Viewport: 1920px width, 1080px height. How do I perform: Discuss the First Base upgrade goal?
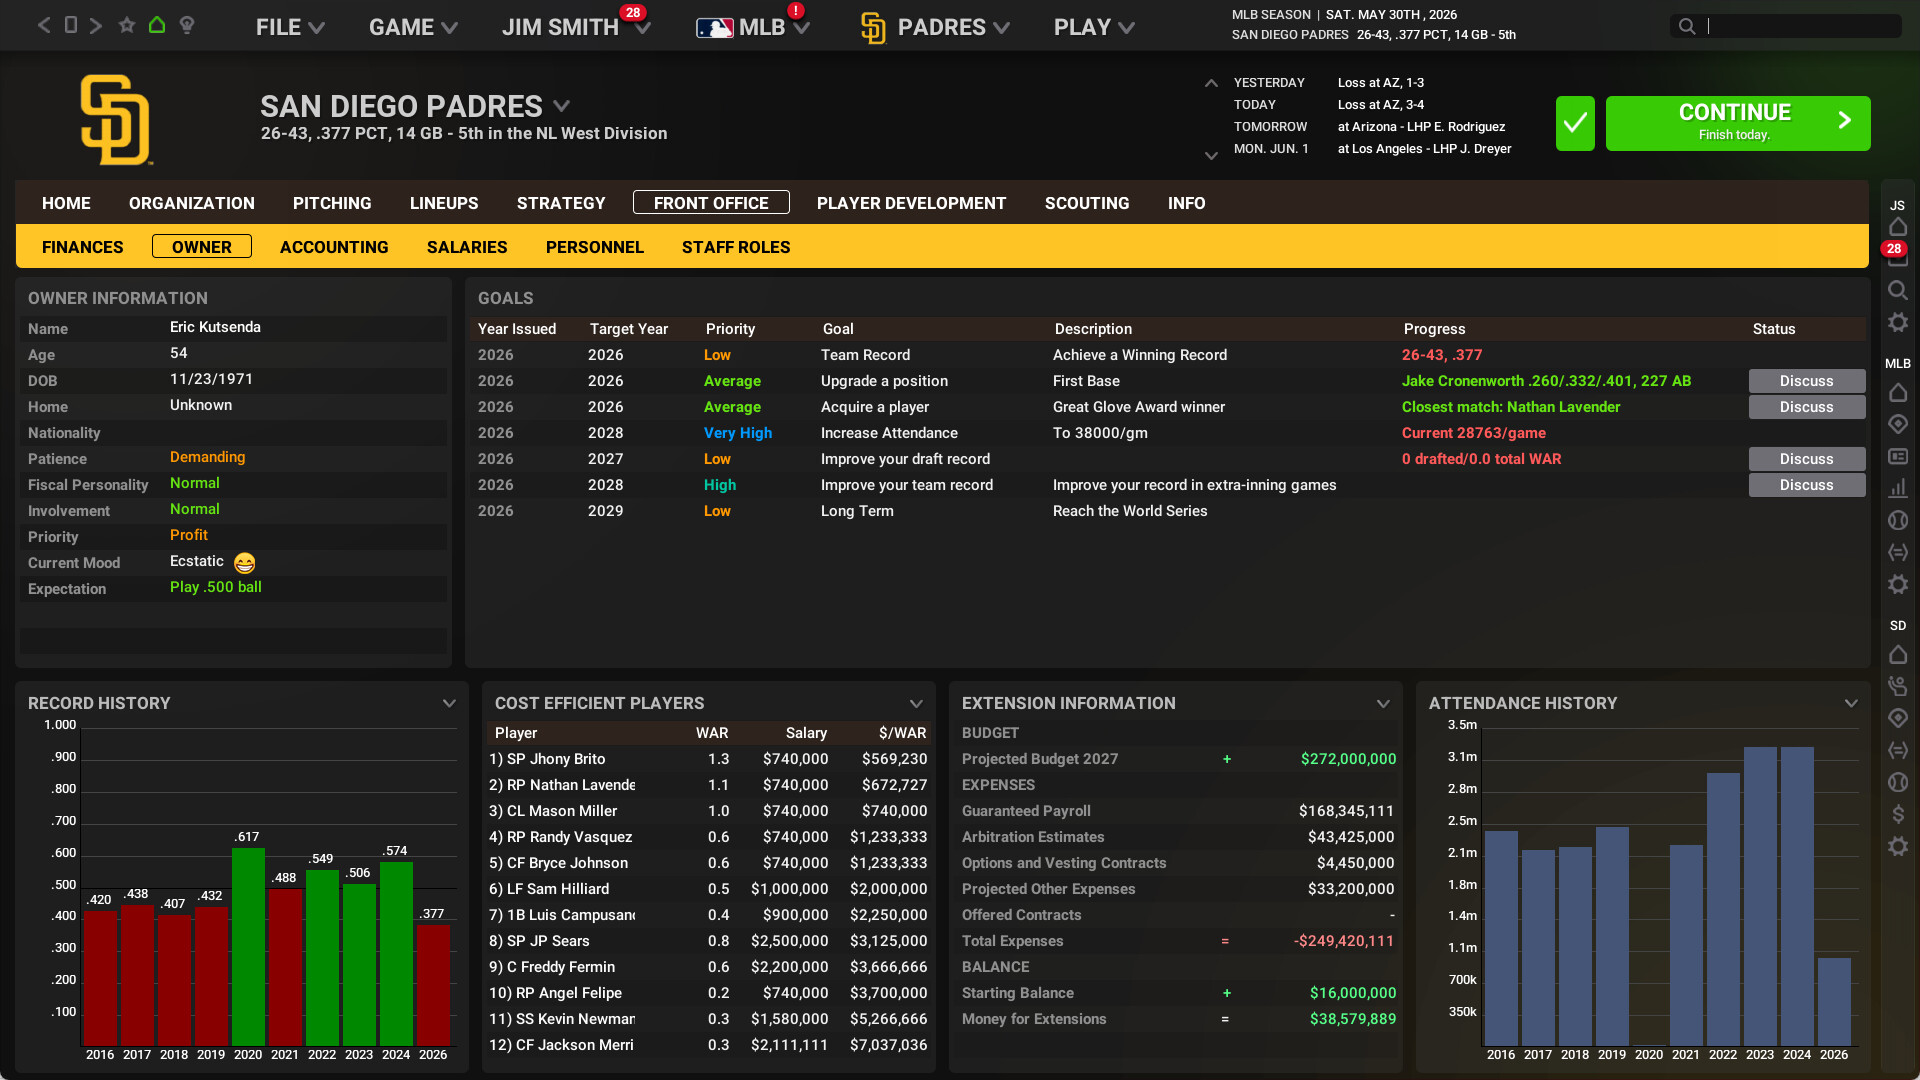tap(1806, 381)
